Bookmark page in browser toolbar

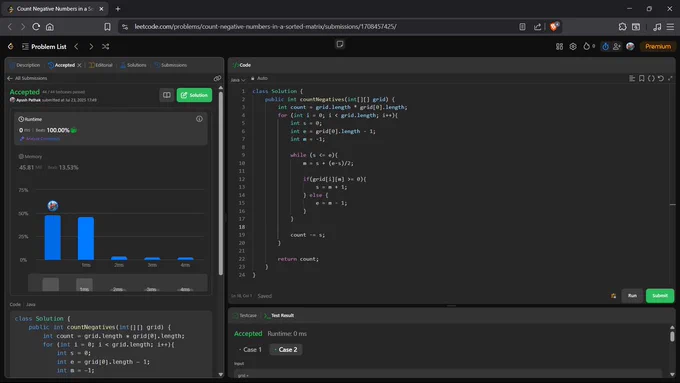107,27
